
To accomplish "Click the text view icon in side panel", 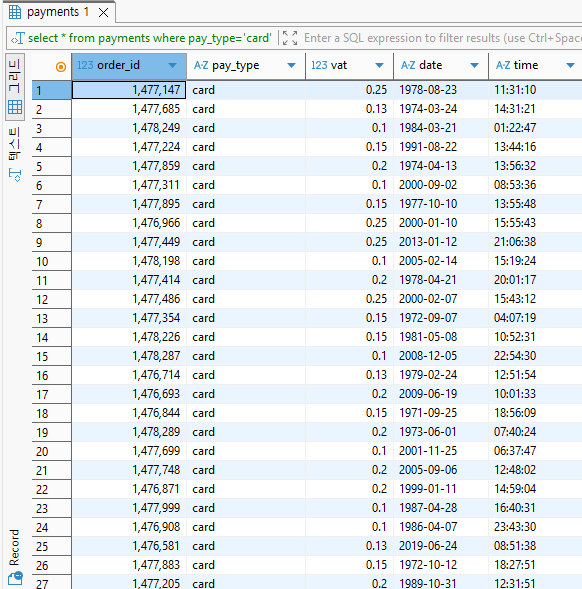I will point(15,175).
